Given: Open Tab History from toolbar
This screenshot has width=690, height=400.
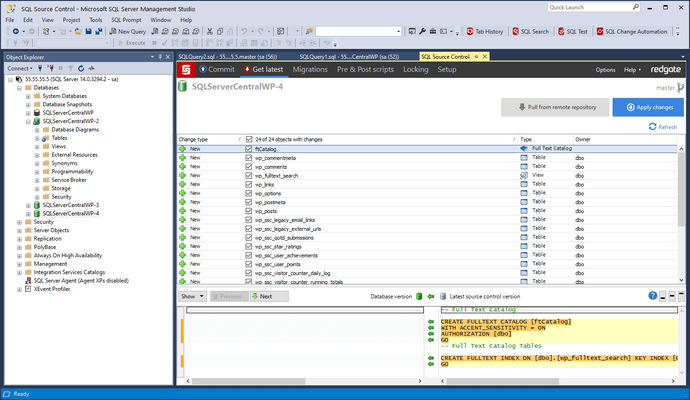Looking at the screenshot, I should (x=484, y=31).
